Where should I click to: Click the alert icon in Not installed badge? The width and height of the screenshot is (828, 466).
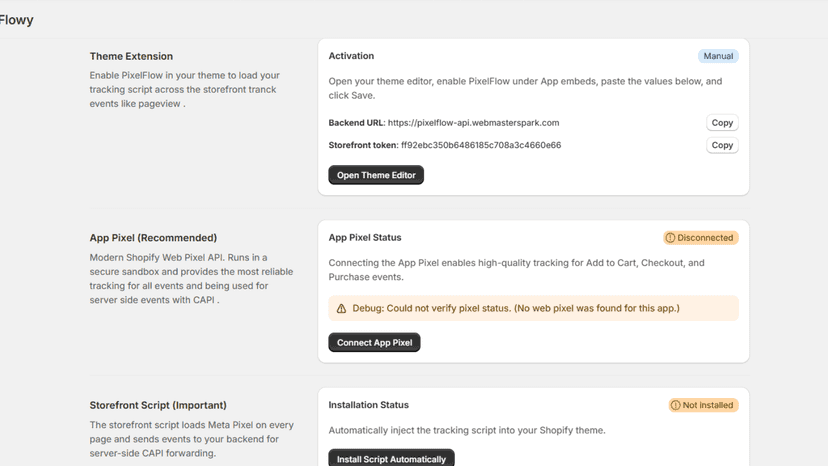click(x=675, y=405)
